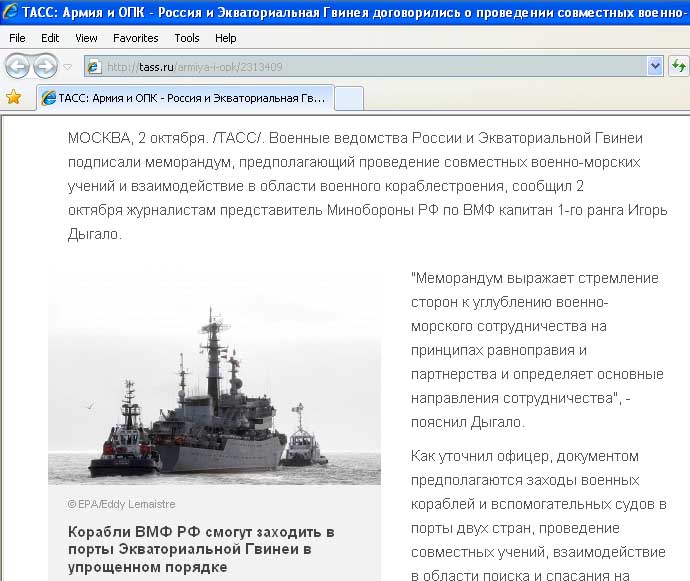This screenshot has width=690, height=581.
Task: Open the Favorites menu
Action: coord(136,38)
